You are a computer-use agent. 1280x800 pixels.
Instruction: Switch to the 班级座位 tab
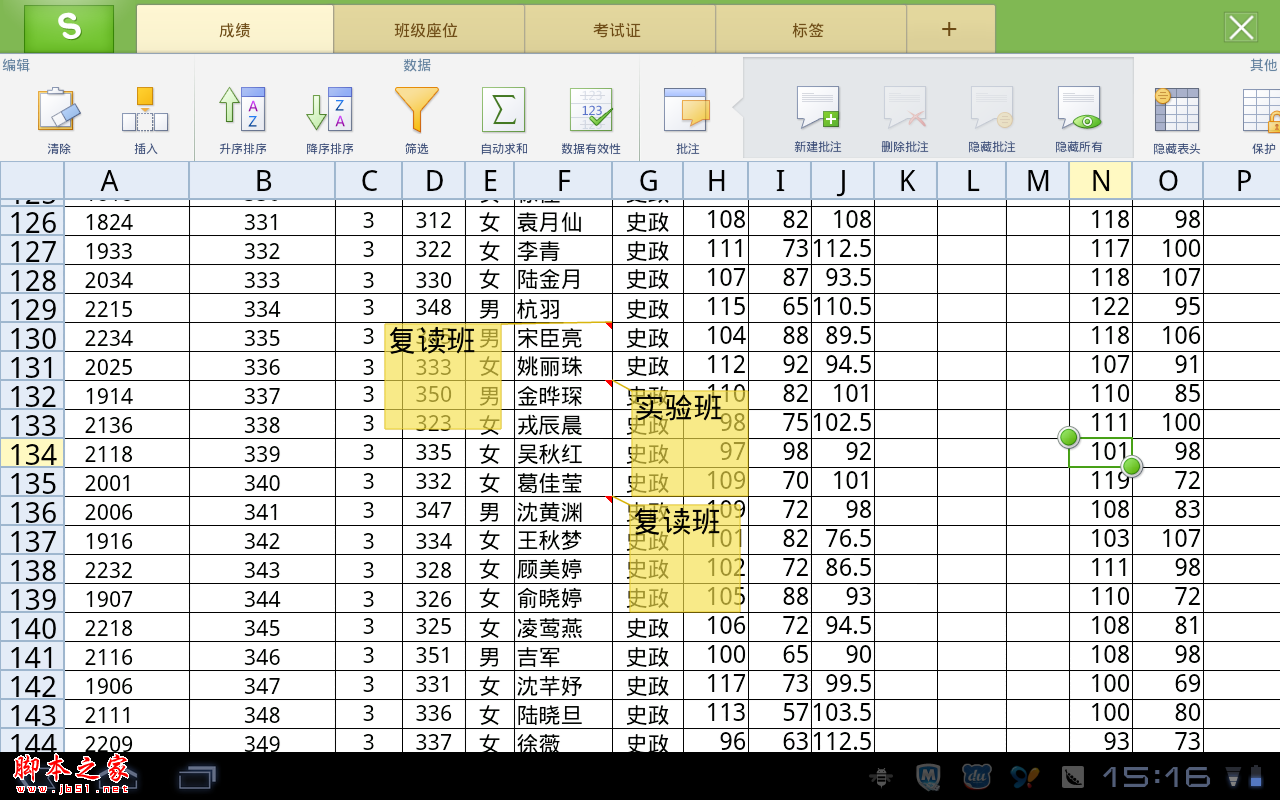coord(427,29)
